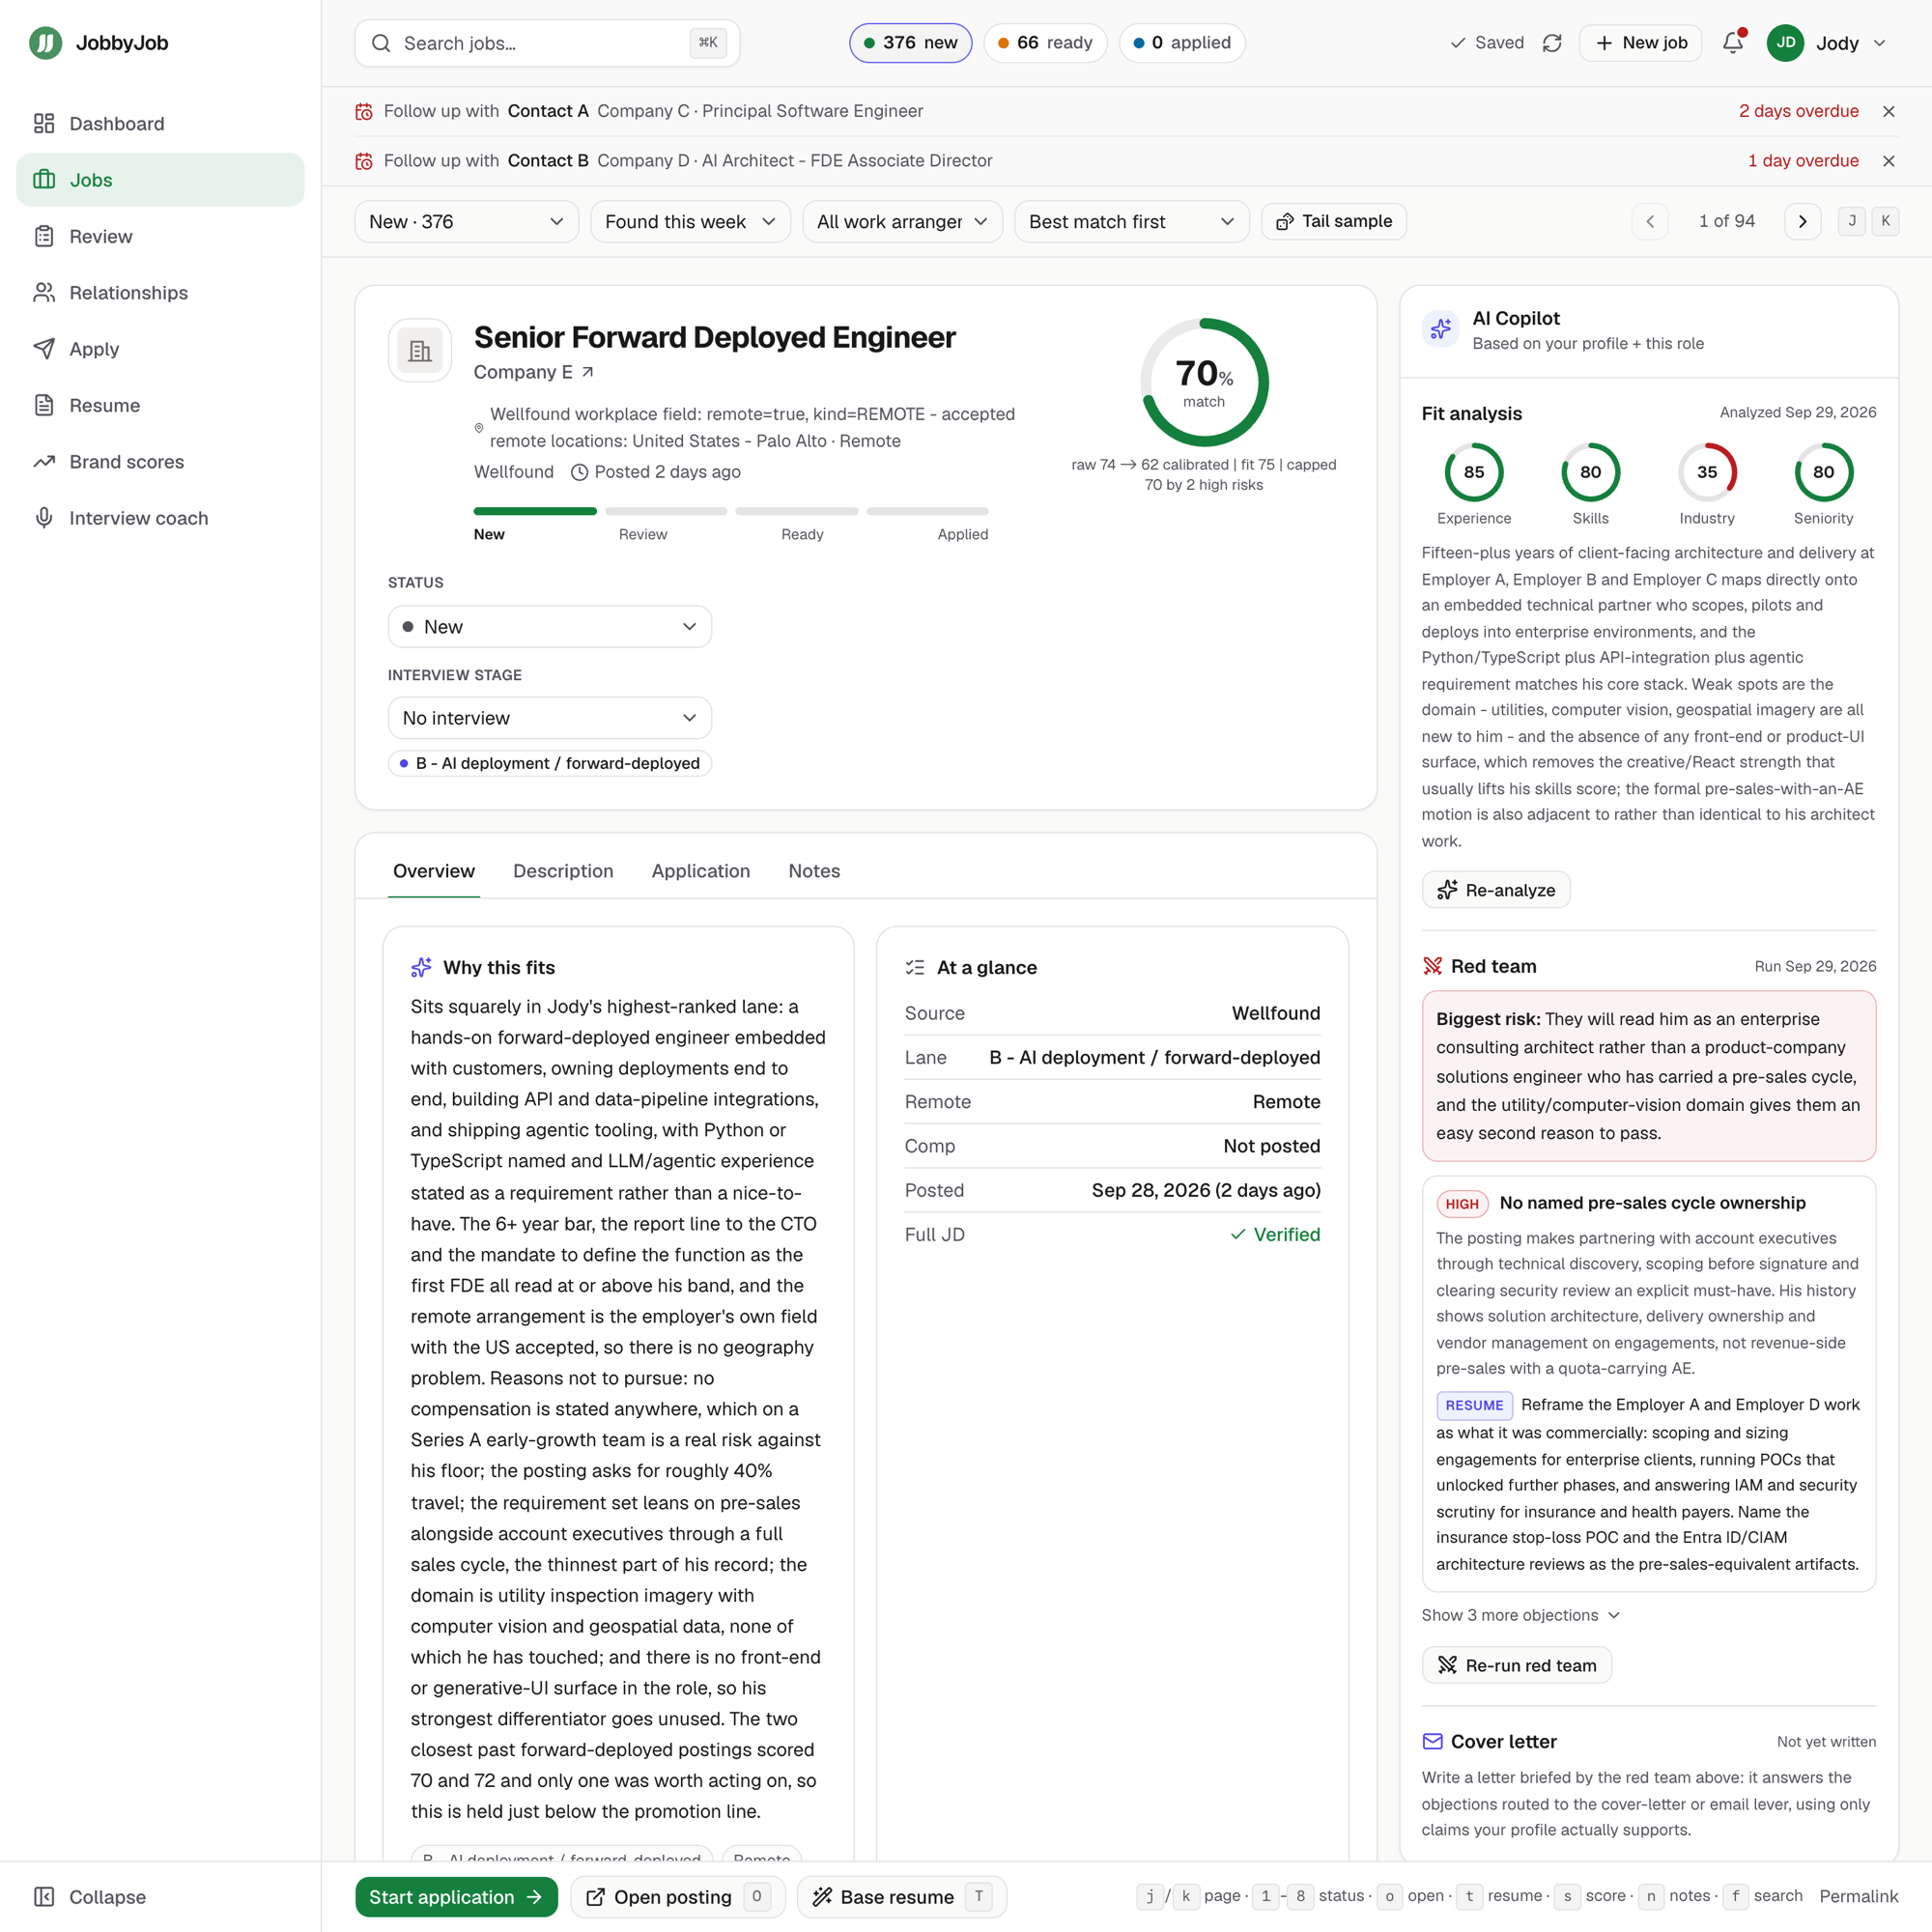Open the Dashboard sidebar item
This screenshot has height=1932, width=1932.
(x=160, y=124)
